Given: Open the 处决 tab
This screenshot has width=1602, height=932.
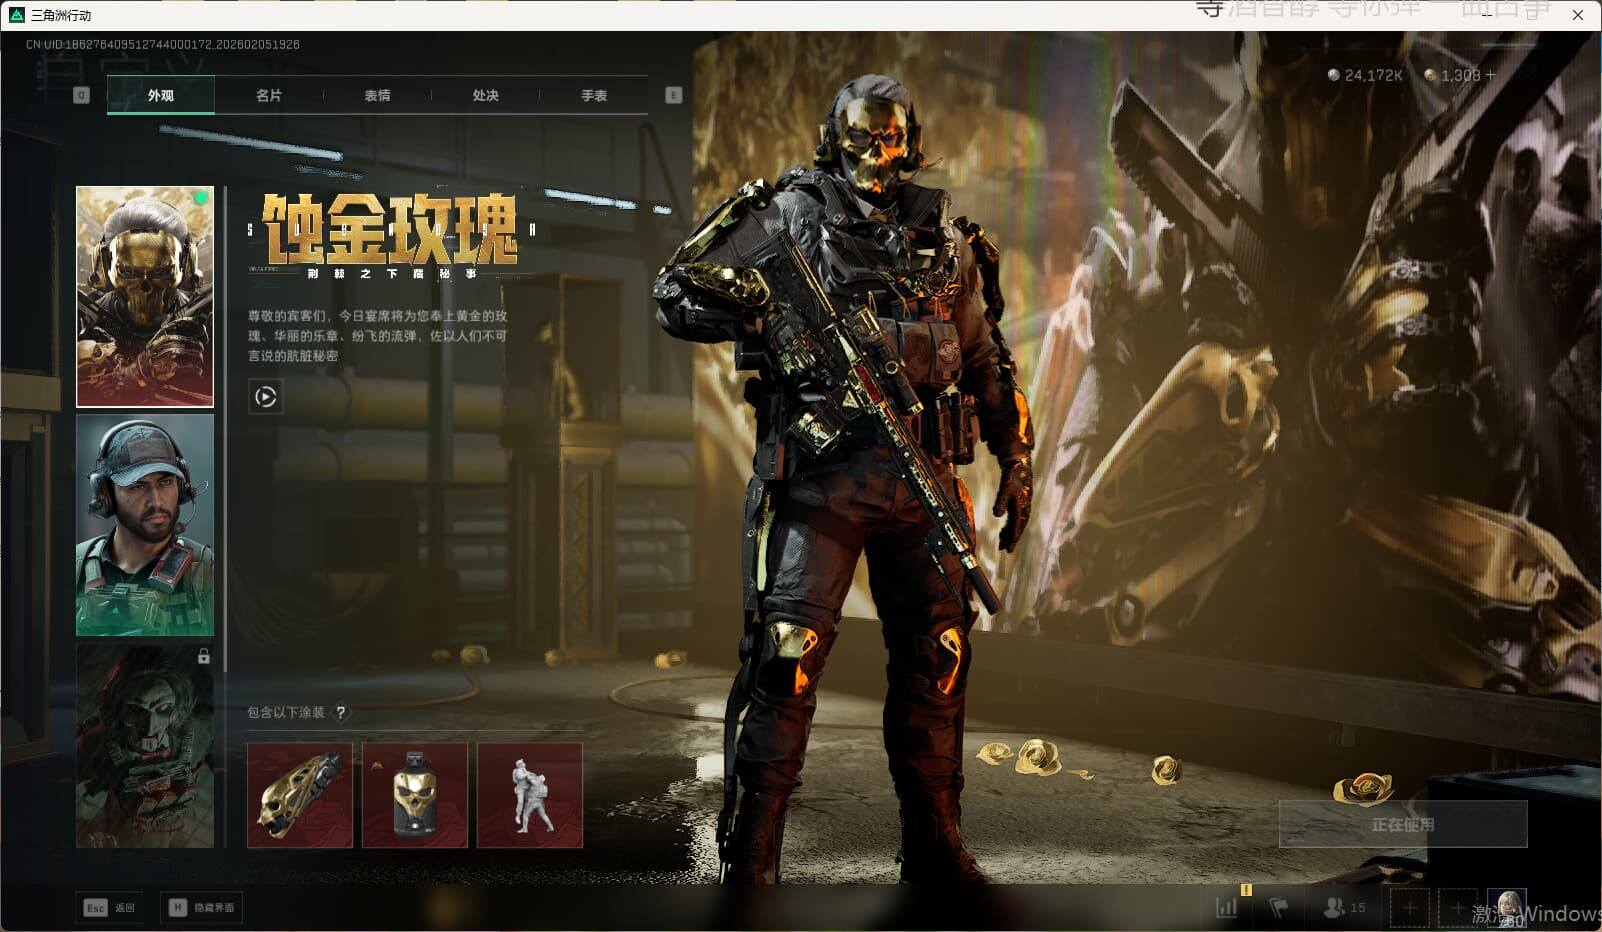Looking at the screenshot, I should pos(485,95).
